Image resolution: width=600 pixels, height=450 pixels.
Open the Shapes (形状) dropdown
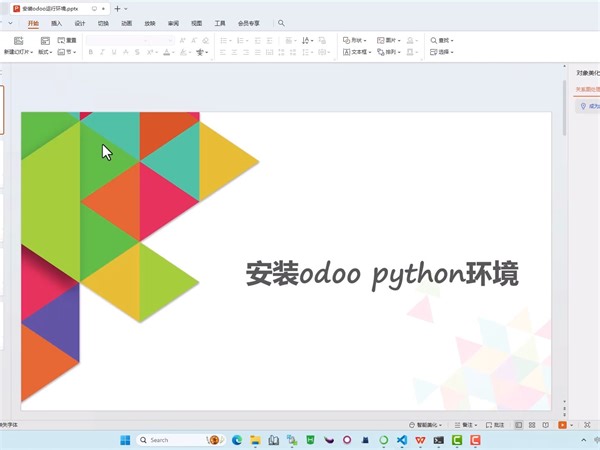[x=354, y=40]
